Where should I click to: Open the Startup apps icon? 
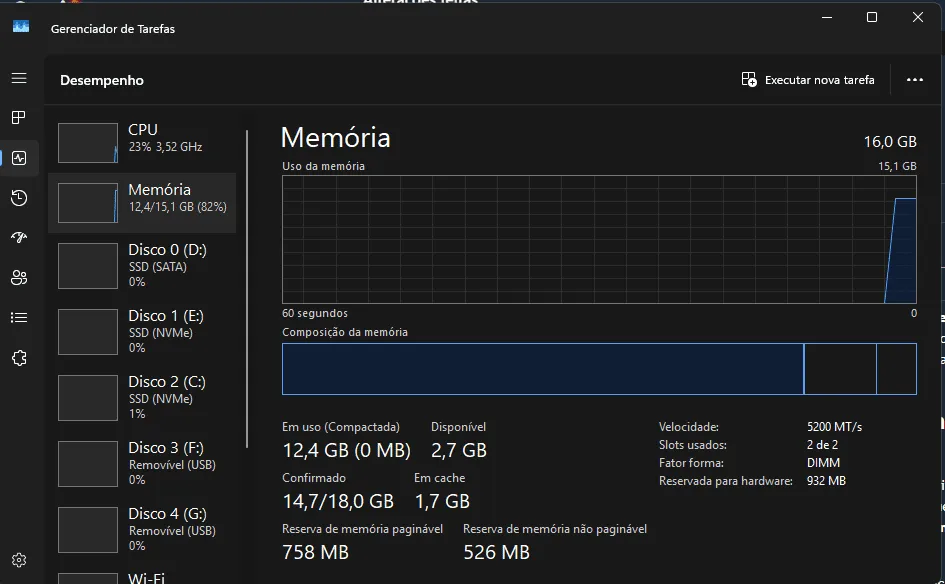pyautogui.click(x=19, y=238)
